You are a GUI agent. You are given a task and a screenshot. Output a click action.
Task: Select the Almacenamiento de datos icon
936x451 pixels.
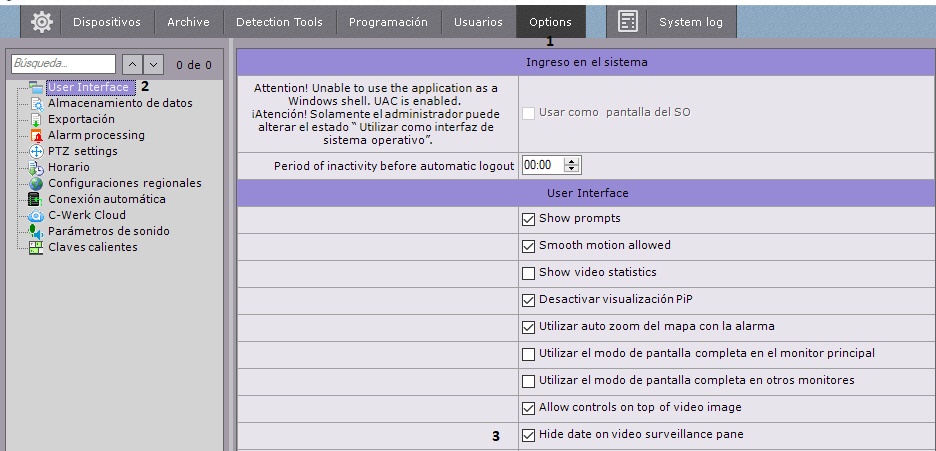click(37, 103)
